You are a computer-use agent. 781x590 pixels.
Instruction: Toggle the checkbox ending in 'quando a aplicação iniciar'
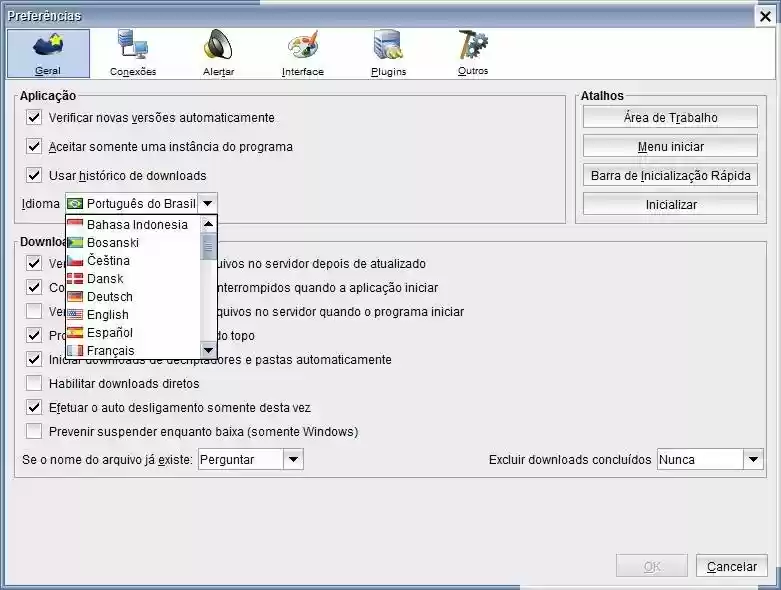pyautogui.click(x=34, y=287)
